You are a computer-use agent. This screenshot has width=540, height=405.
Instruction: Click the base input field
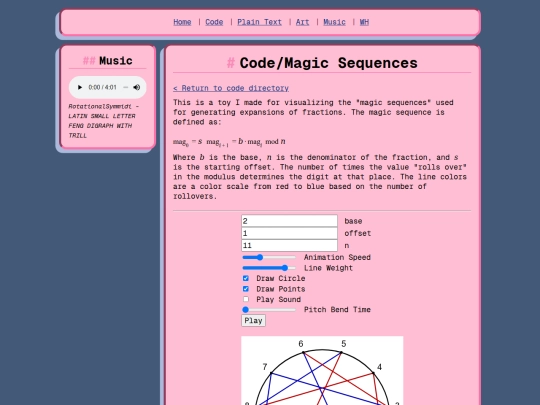(x=289, y=221)
